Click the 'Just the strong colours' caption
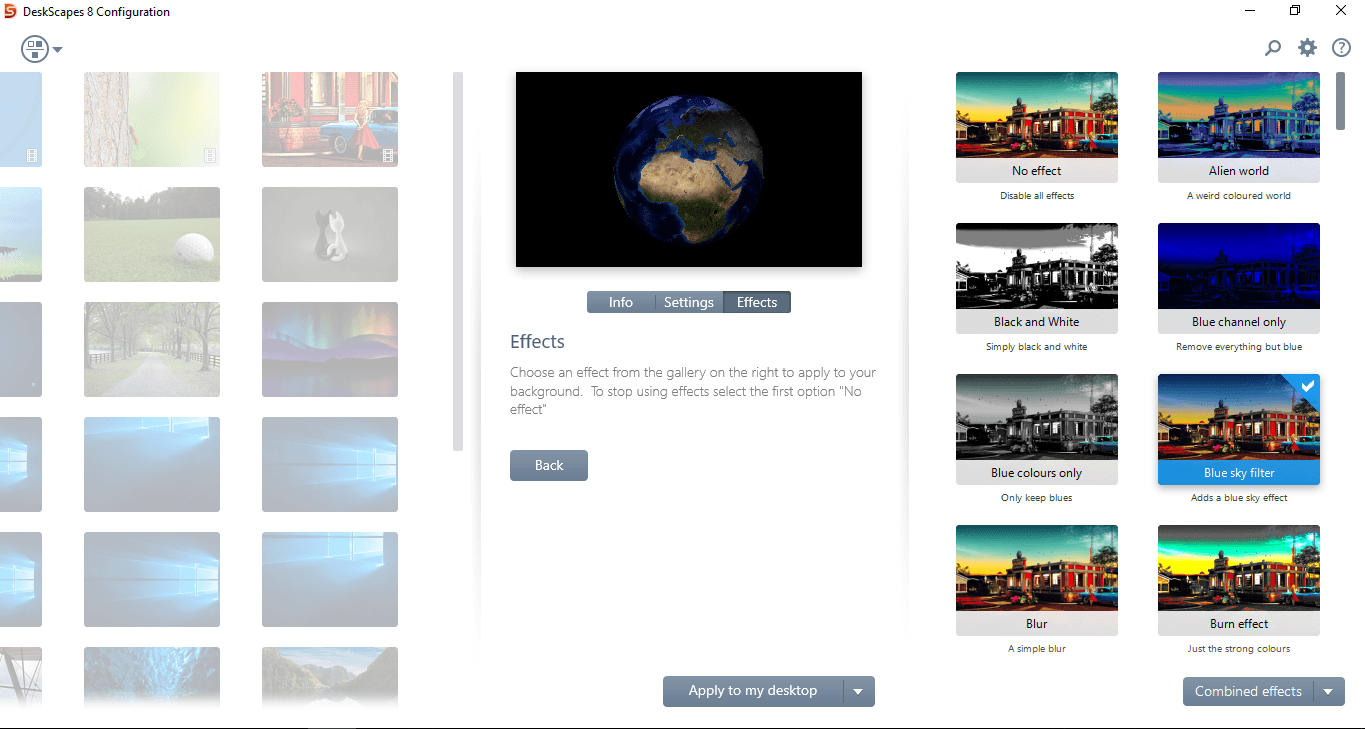 point(1239,649)
